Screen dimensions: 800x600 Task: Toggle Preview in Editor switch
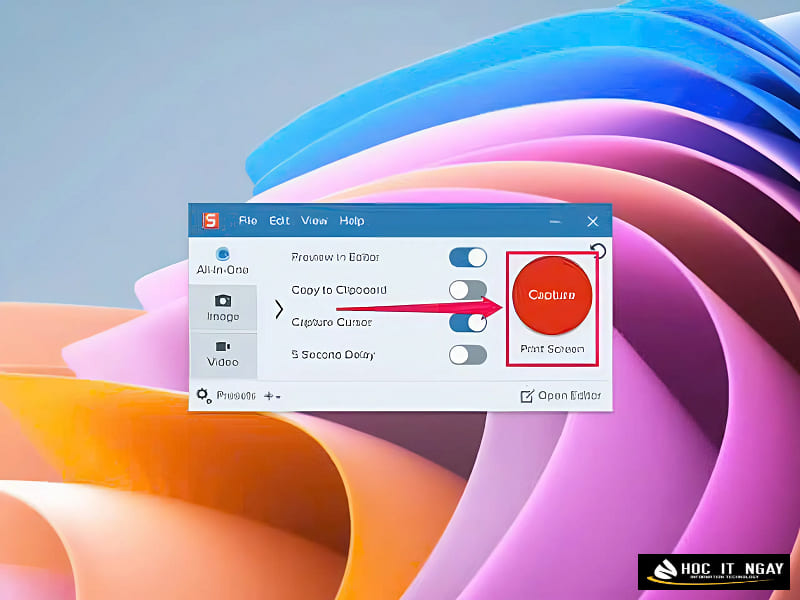tap(468, 257)
